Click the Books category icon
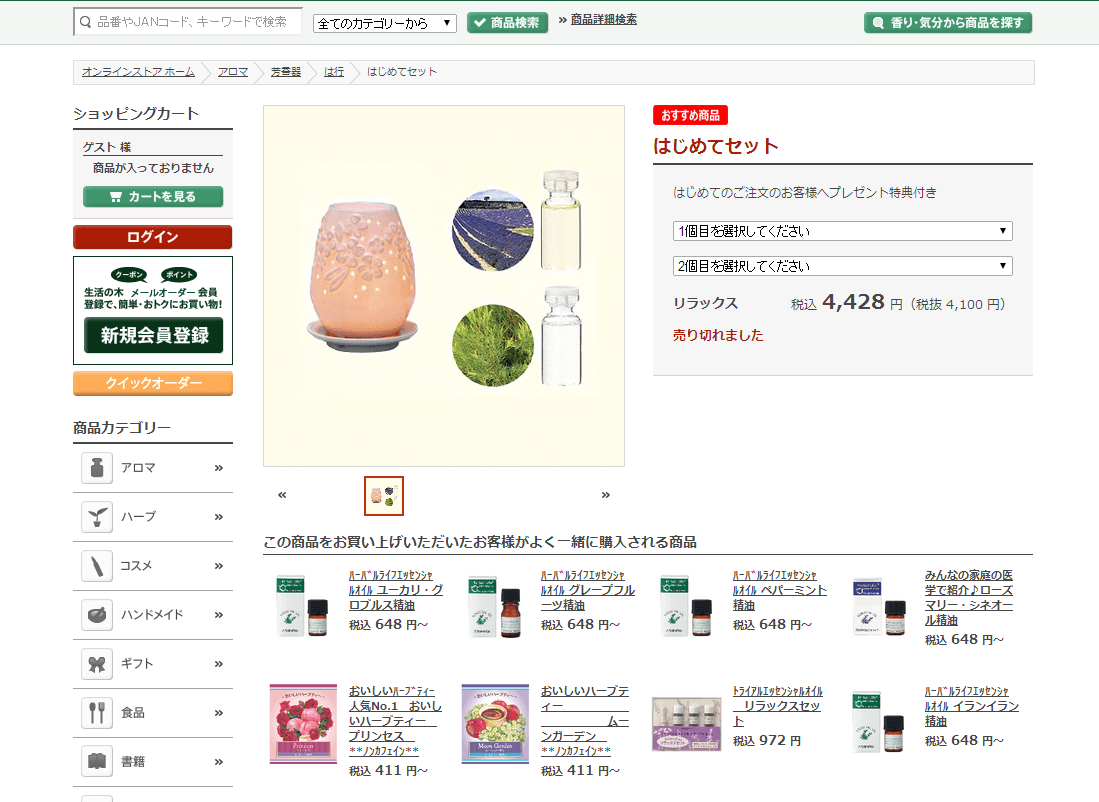Image resolution: width=1099 pixels, height=802 pixels. coord(97,762)
